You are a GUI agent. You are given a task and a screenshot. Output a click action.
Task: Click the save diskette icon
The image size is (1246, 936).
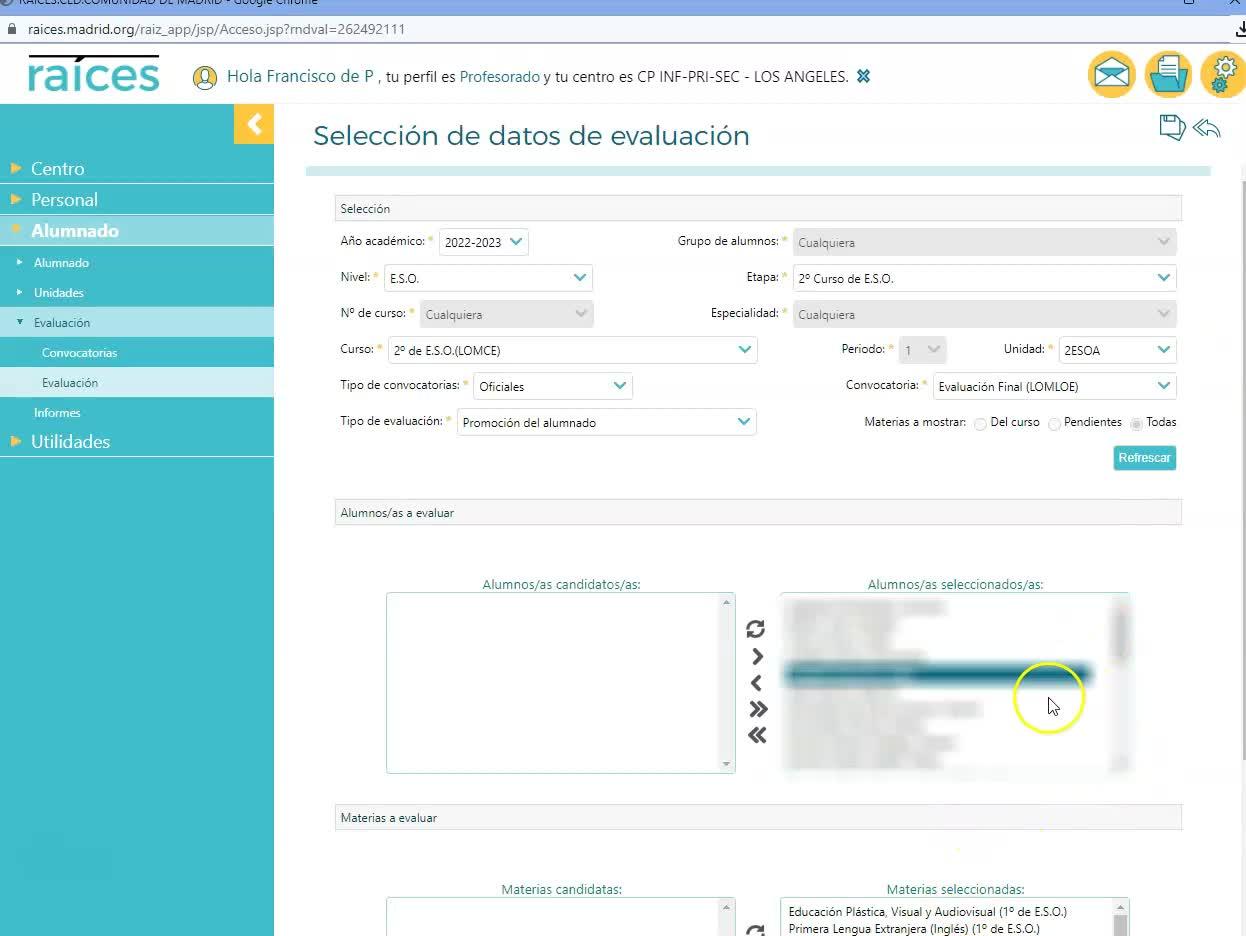click(x=1171, y=128)
